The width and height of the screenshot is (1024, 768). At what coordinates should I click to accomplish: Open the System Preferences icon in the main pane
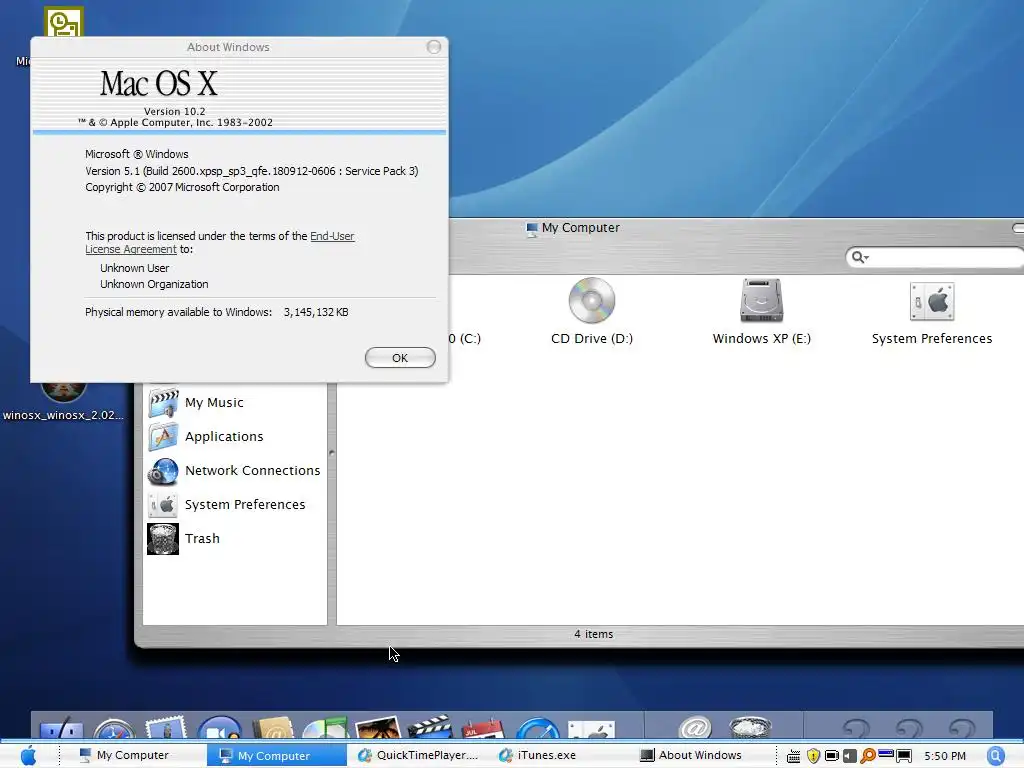(x=932, y=311)
